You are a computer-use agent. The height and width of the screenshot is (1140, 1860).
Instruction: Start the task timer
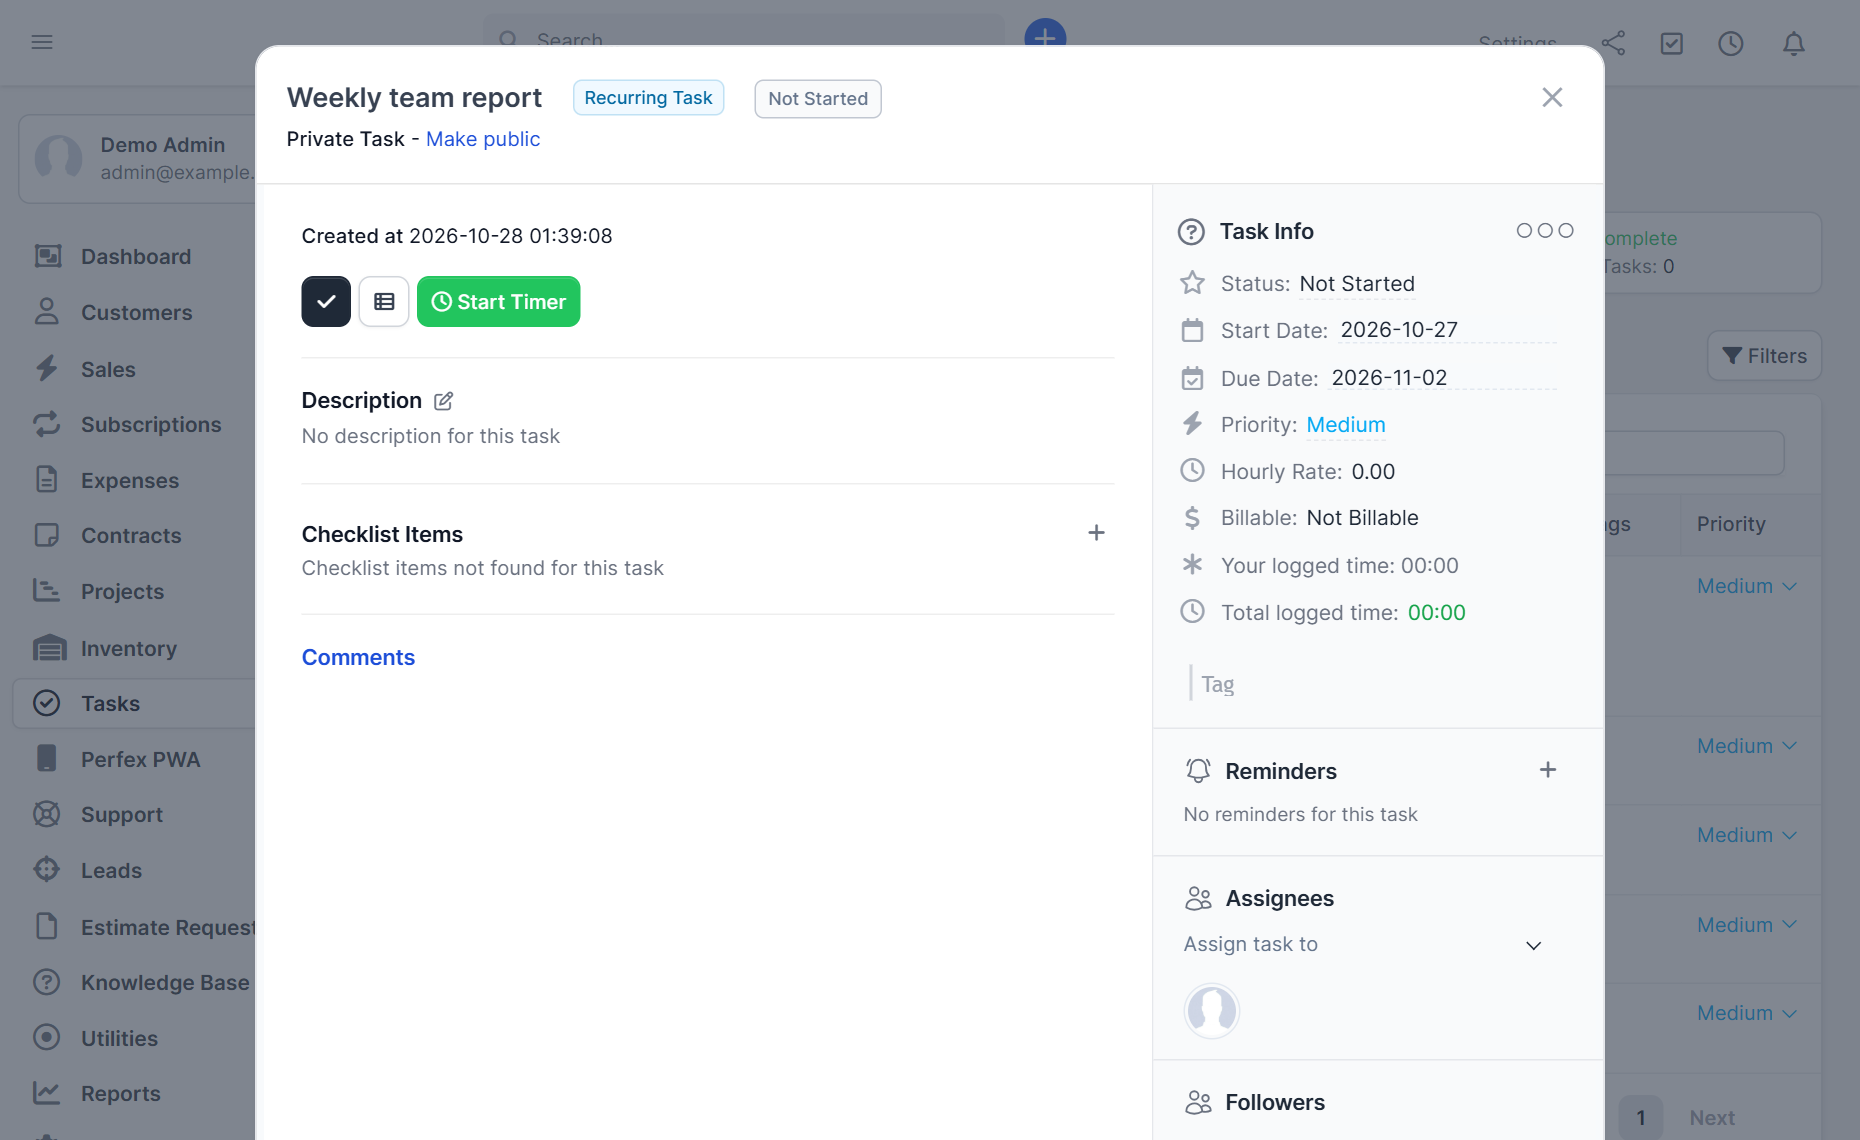[499, 302]
